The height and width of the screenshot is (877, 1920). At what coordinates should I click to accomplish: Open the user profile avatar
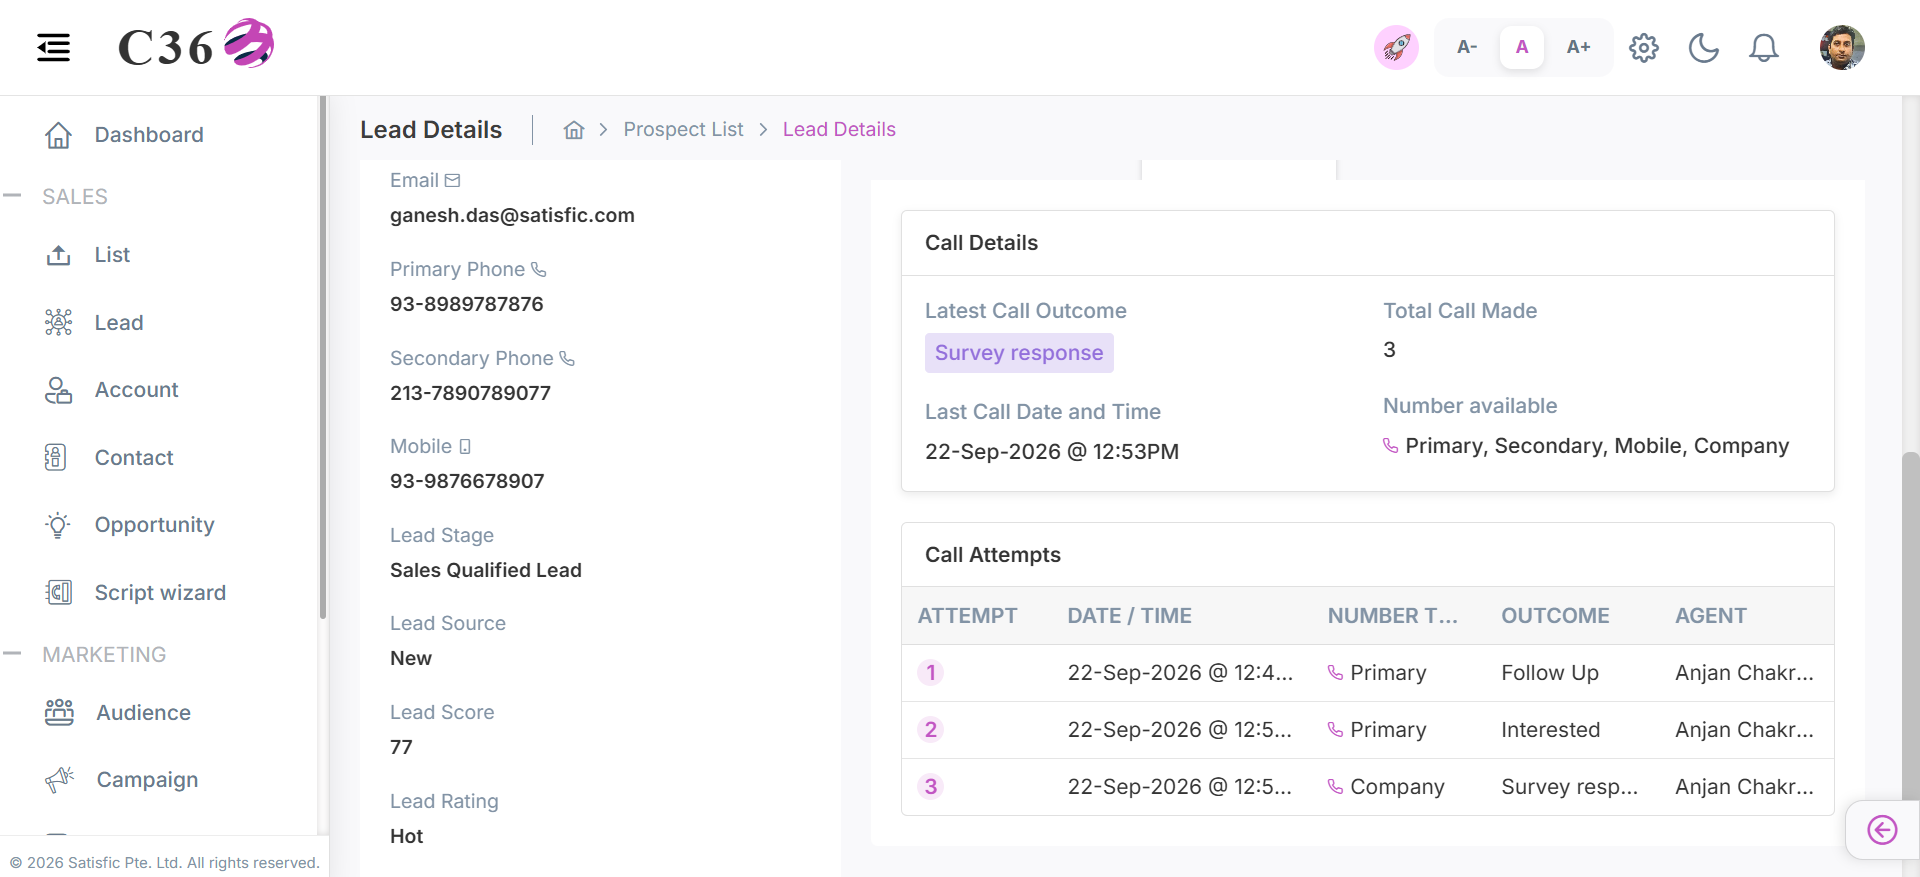(x=1842, y=47)
